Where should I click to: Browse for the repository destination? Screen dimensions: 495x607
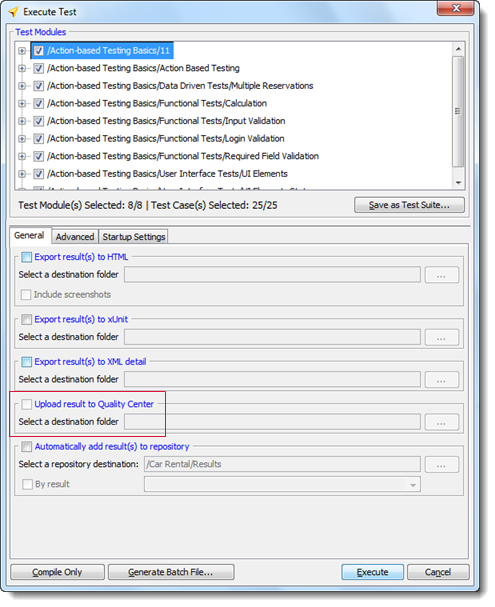[x=441, y=465]
